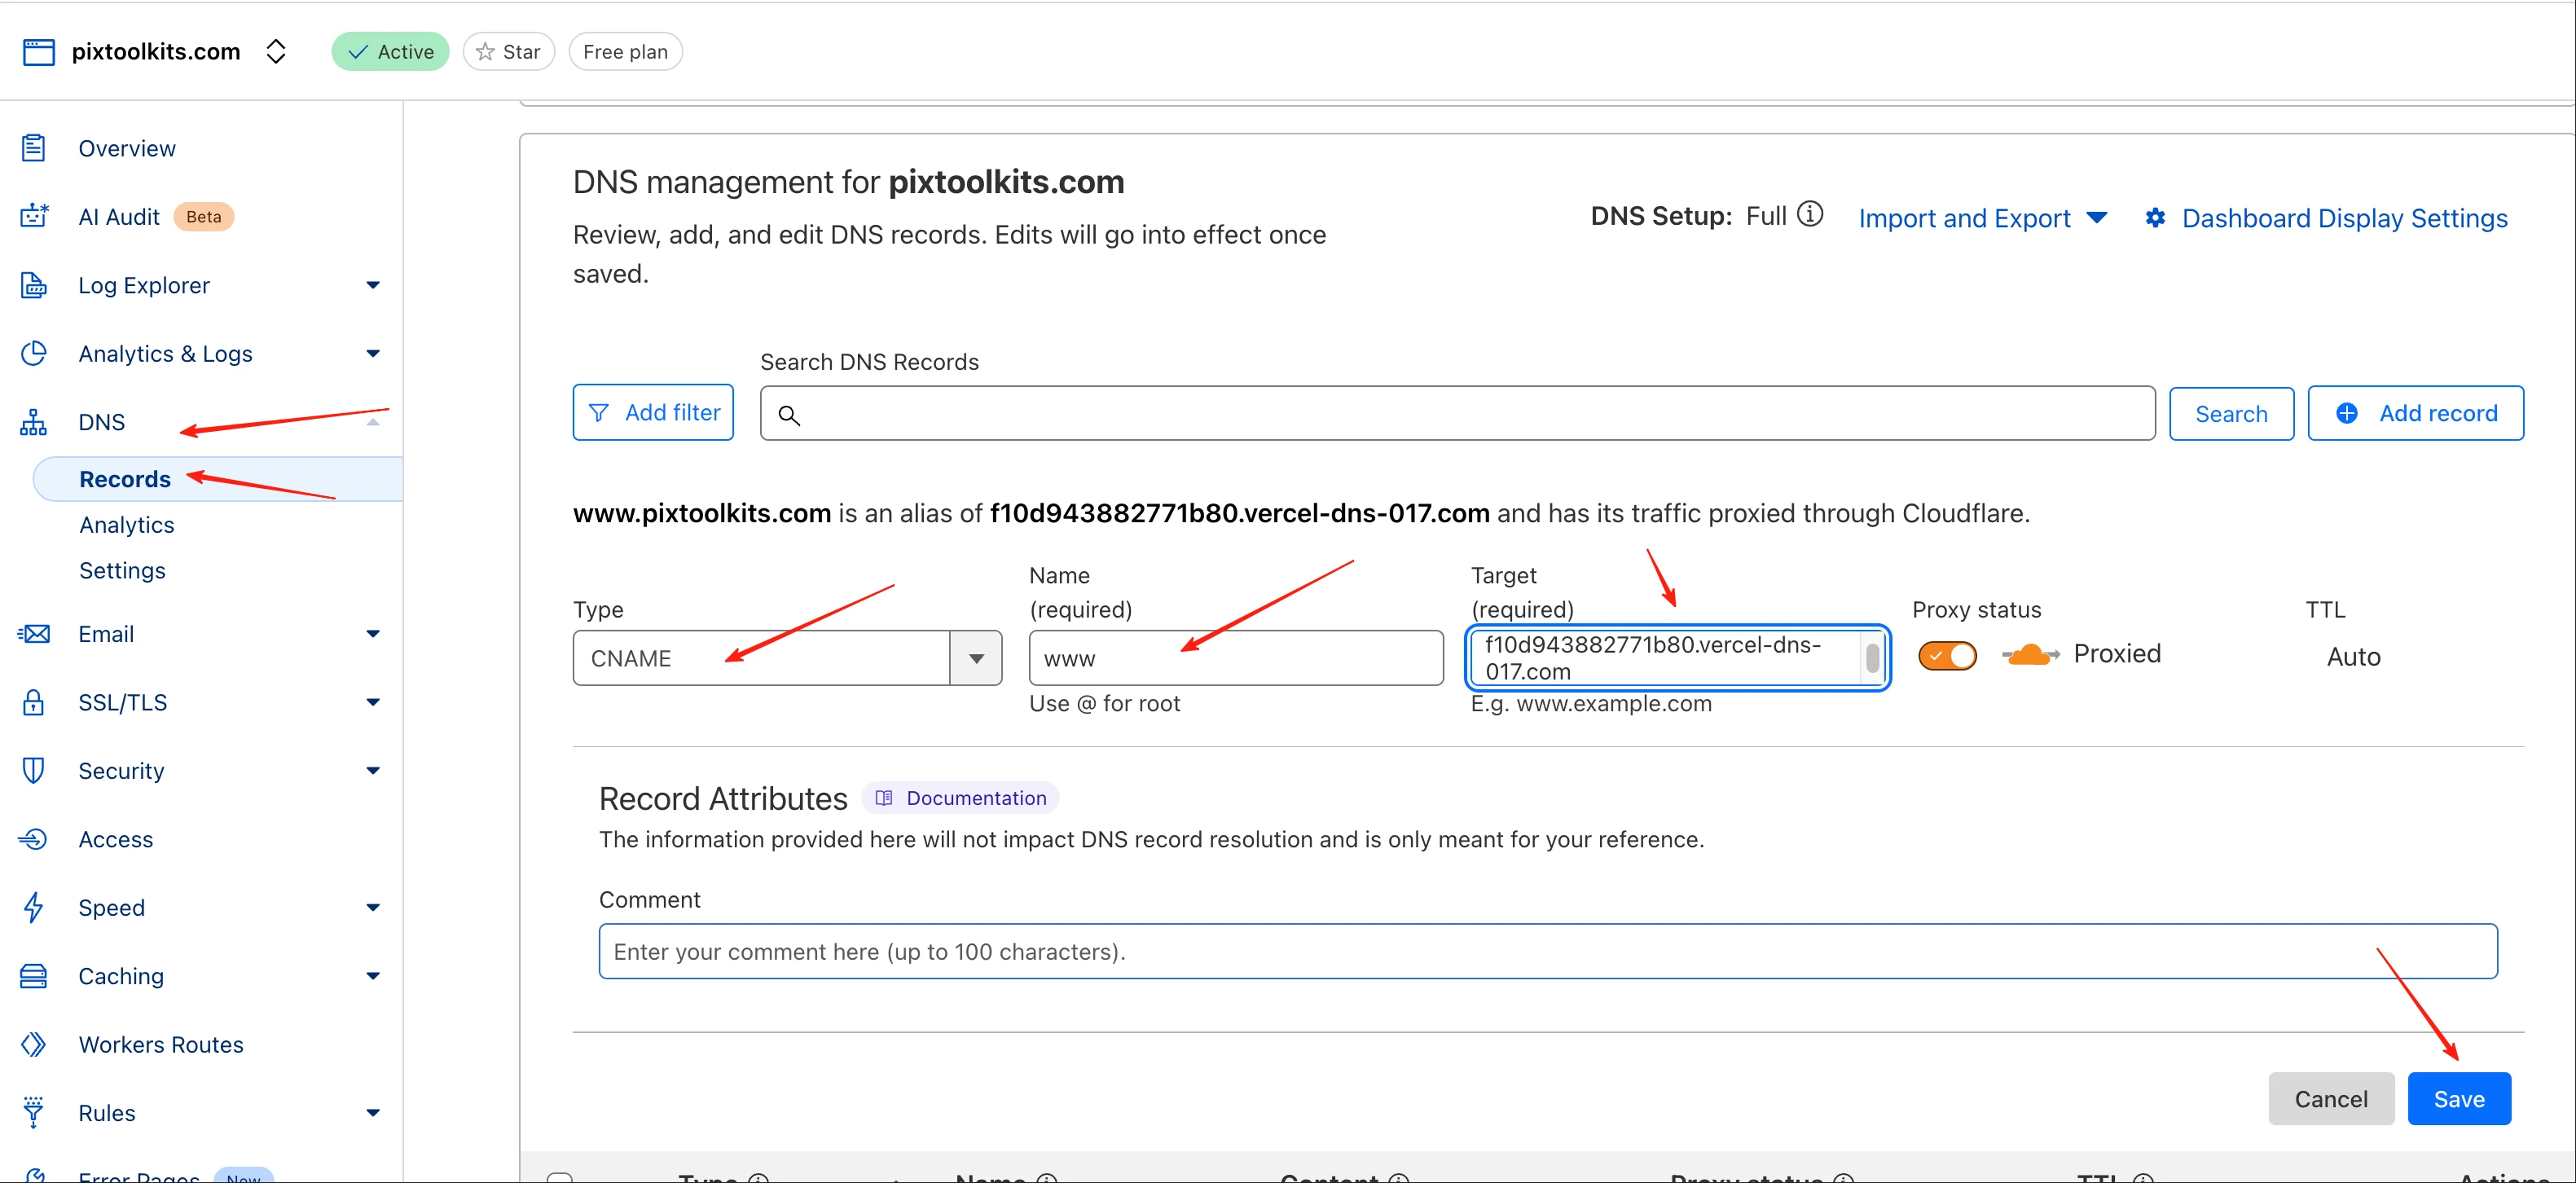Expand the Rules menu arrow
Viewport: 2576px width, 1183px height.
(x=373, y=1112)
